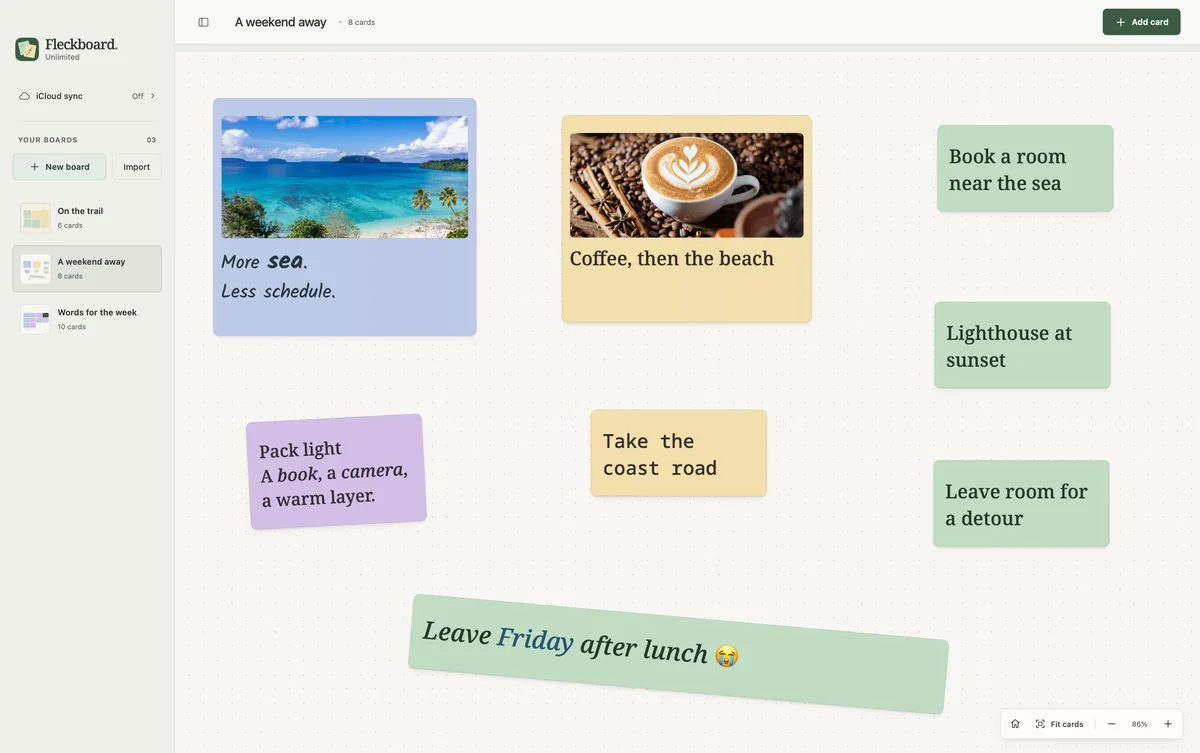Click the 10 cards label under Words for the week
This screenshot has height=753, width=1200.
71,327
